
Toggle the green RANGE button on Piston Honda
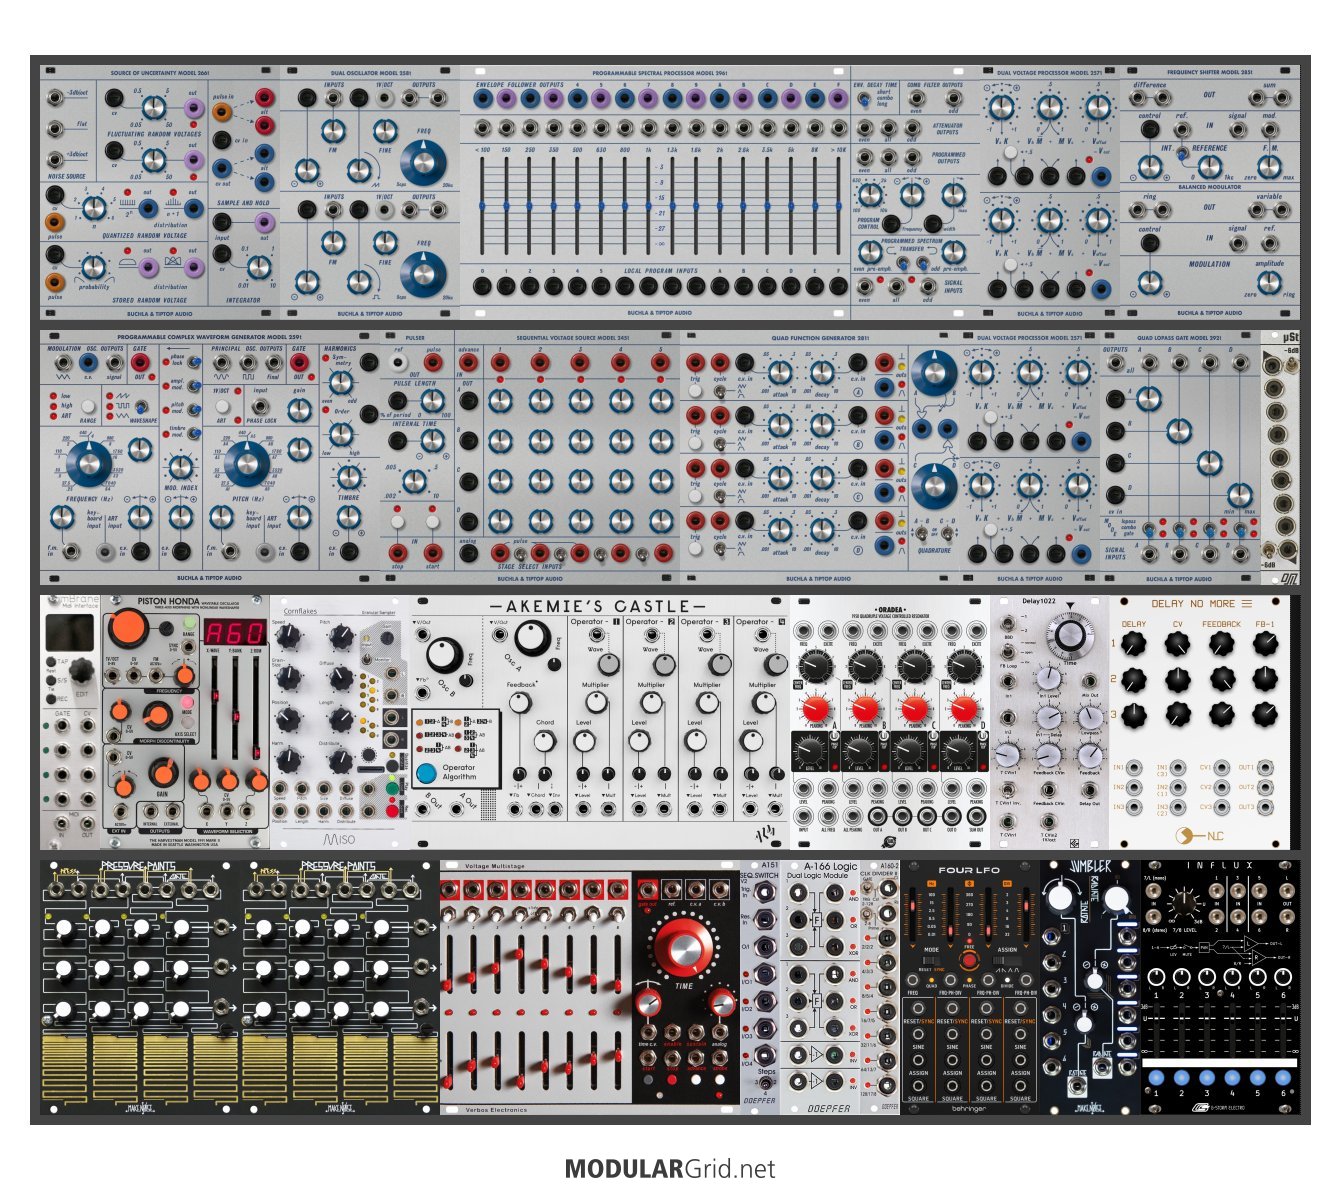point(190,624)
